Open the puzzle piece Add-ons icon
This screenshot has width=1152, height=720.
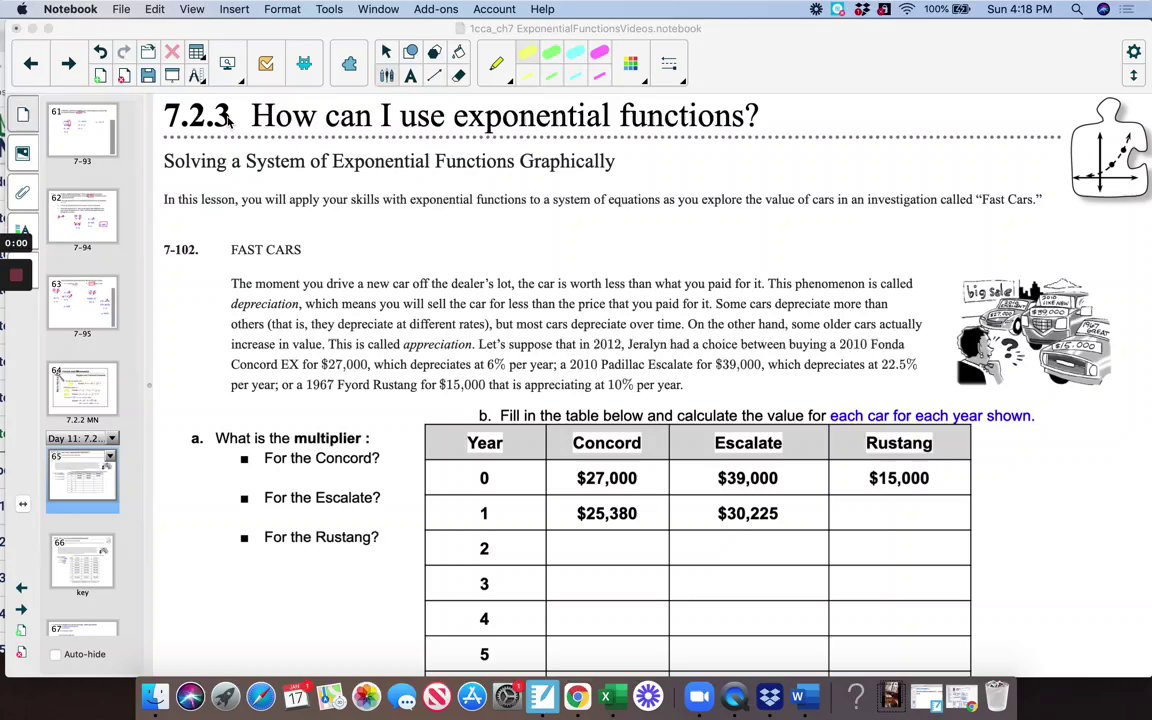(349, 64)
